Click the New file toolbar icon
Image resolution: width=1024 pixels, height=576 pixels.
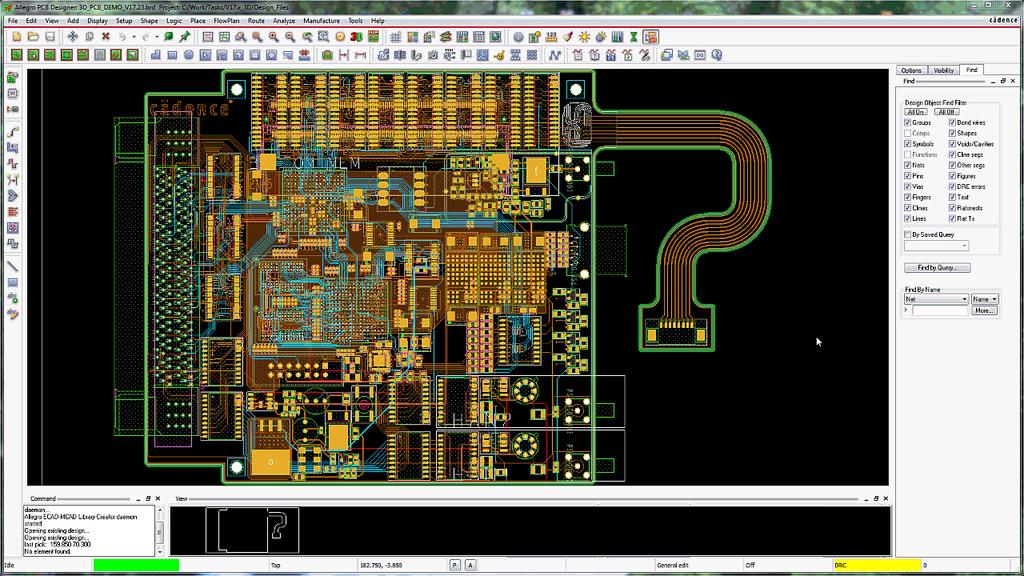[16, 37]
